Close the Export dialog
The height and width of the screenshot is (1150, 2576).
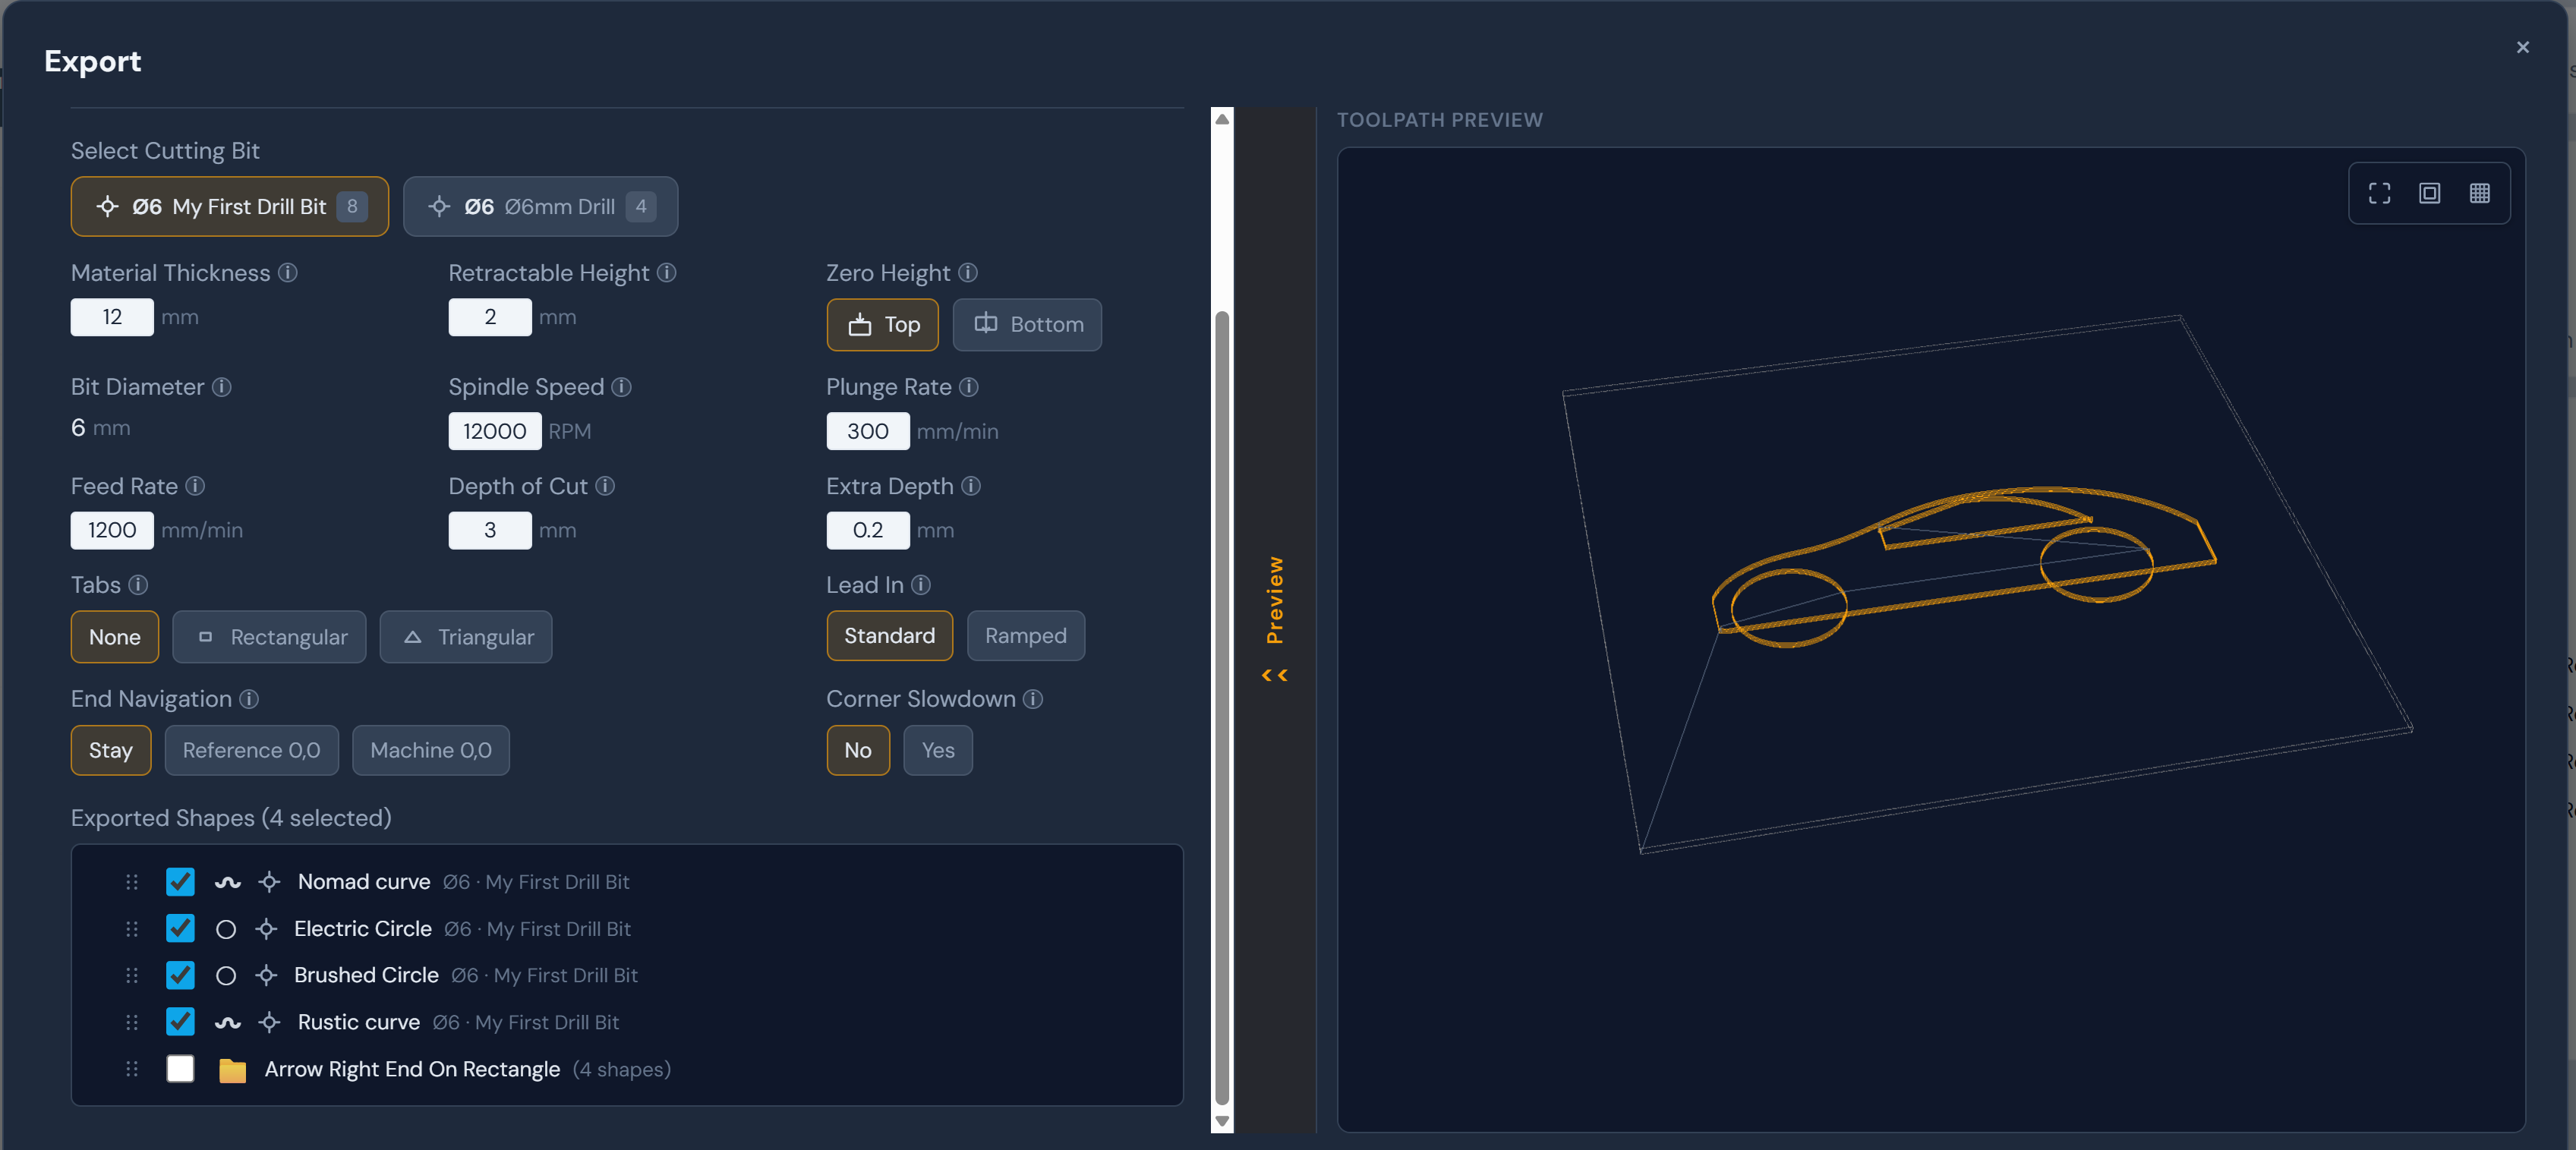[x=2523, y=47]
